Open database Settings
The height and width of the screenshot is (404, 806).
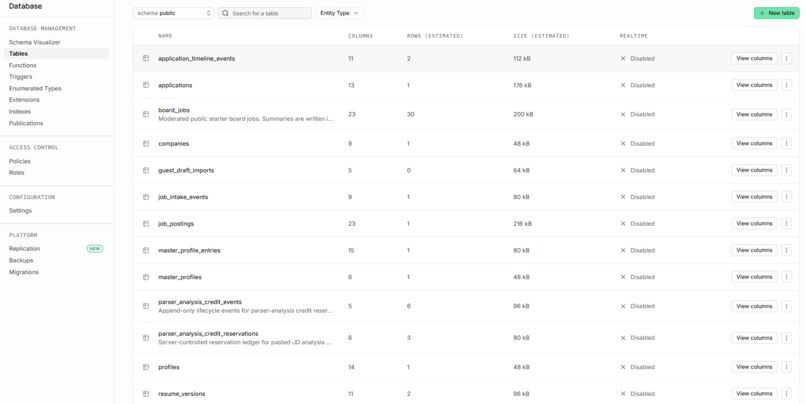coord(20,211)
